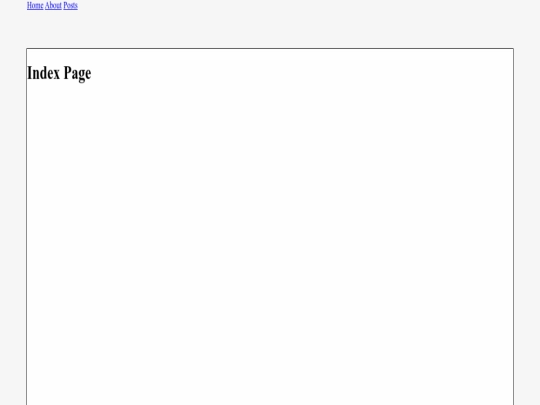540x405 pixels.
Task: Click the Index Page heading
Action: (59, 73)
